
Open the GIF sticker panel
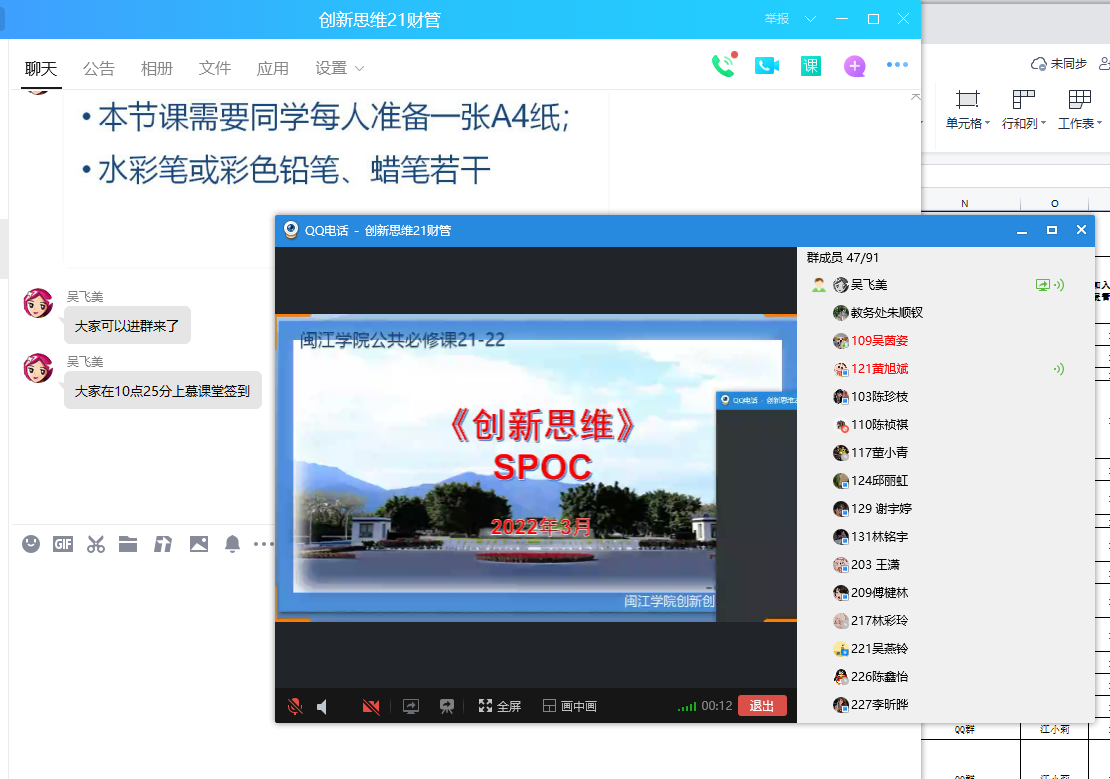[x=63, y=544]
